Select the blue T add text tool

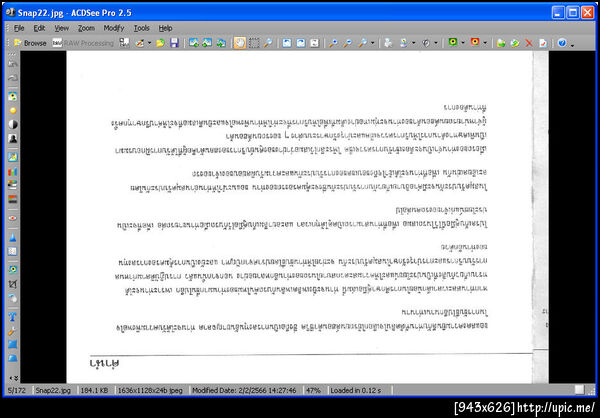[x=13, y=317]
